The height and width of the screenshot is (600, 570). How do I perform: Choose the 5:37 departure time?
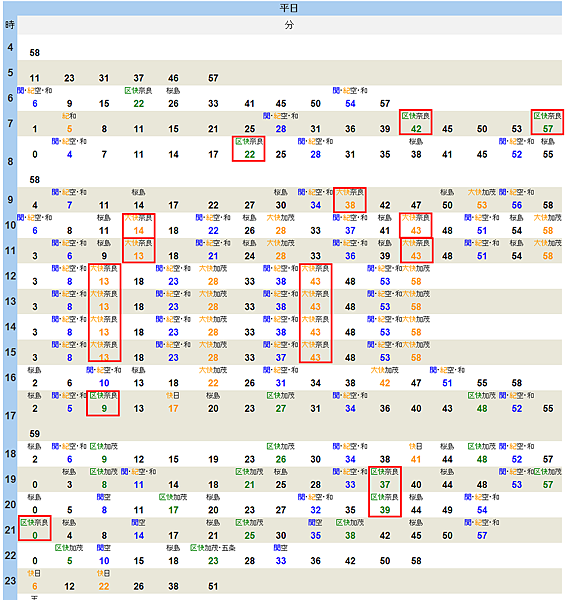[138, 78]
